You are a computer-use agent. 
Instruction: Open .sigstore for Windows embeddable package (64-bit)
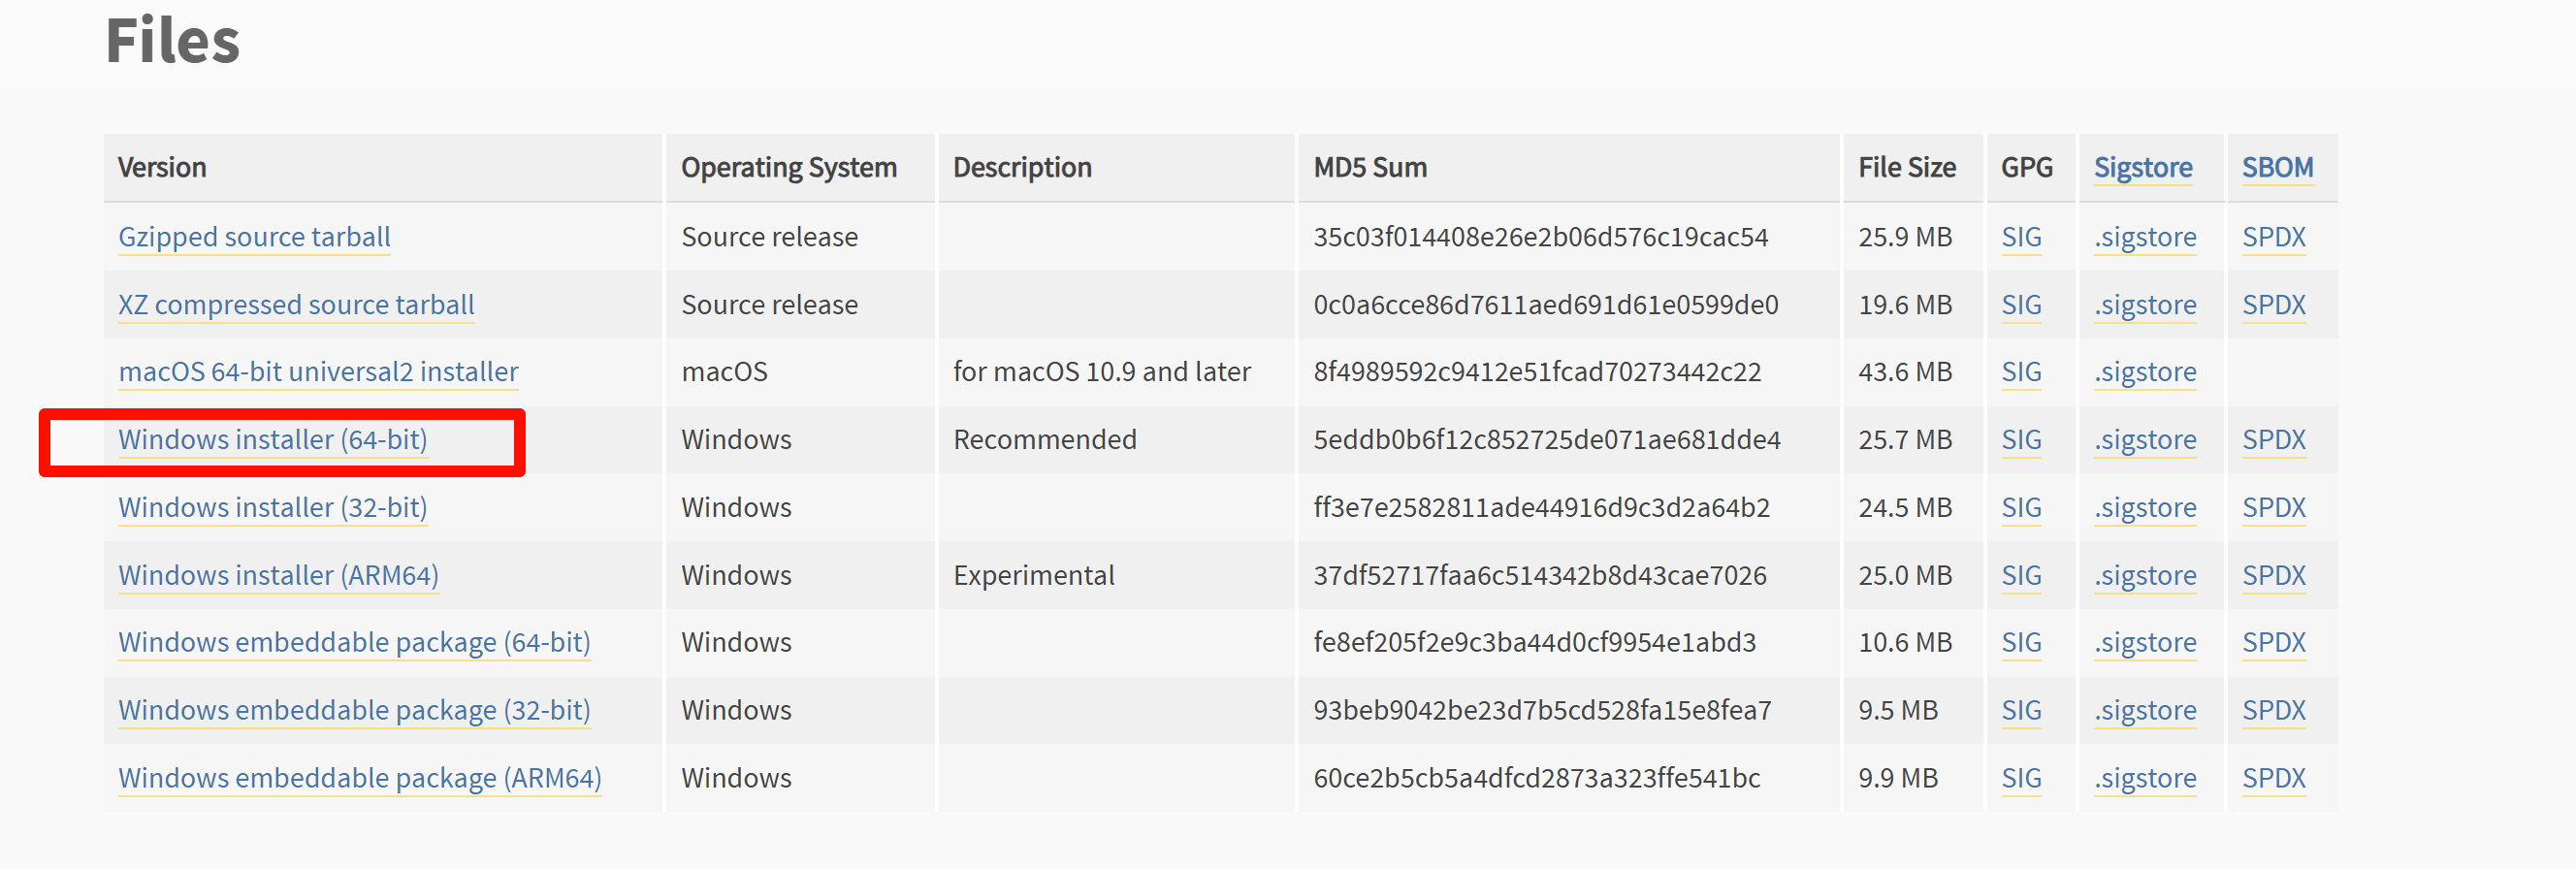tap(2145, 643)
